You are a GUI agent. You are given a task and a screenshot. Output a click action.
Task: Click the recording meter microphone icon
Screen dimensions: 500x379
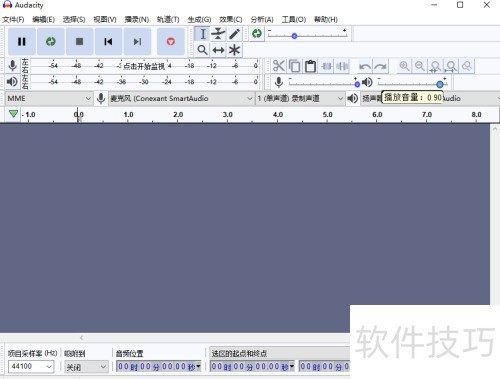(x=13, y=66)
